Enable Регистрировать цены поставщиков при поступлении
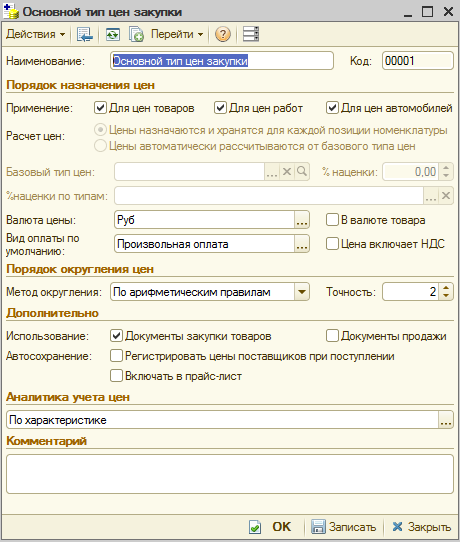Image resolution: width=460 pixels, height=542 pixels. [116, 356]
